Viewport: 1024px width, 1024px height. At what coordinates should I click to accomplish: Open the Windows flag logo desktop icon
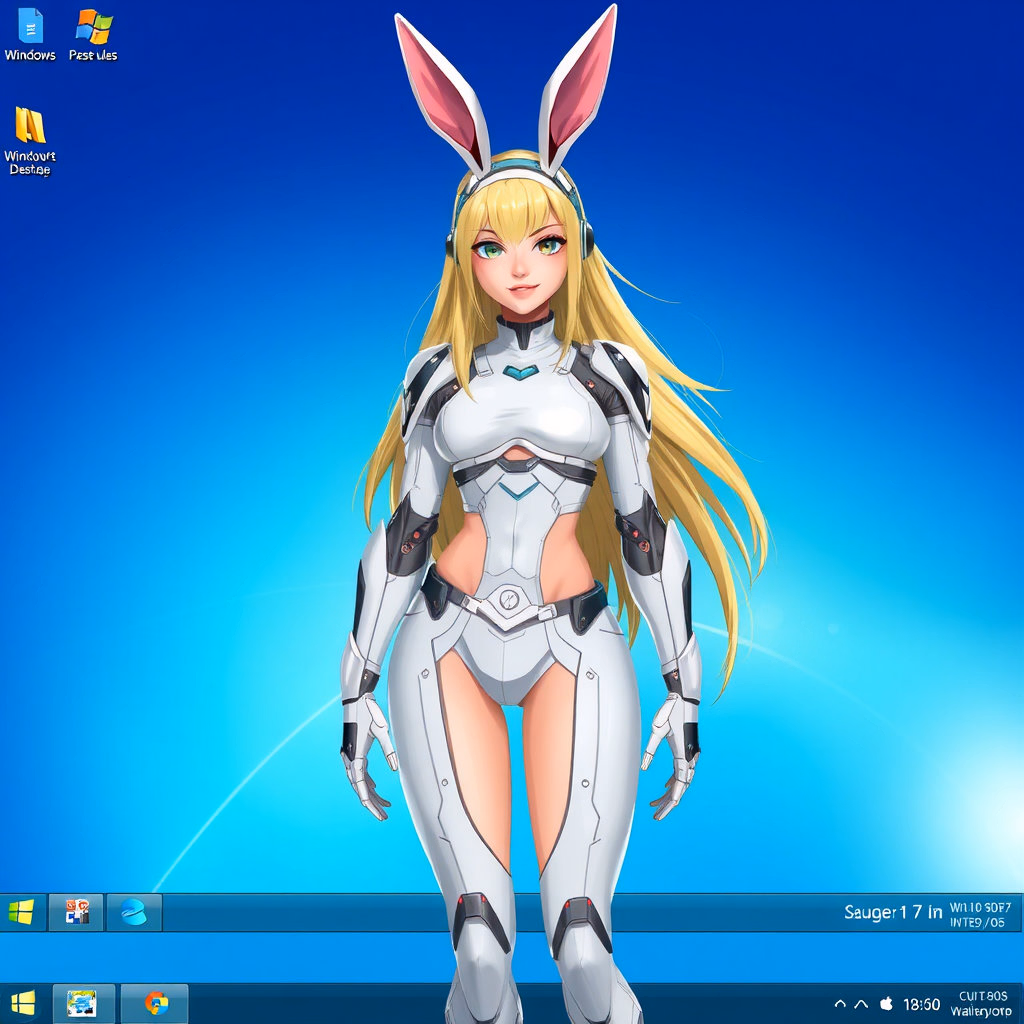point(93,25)
